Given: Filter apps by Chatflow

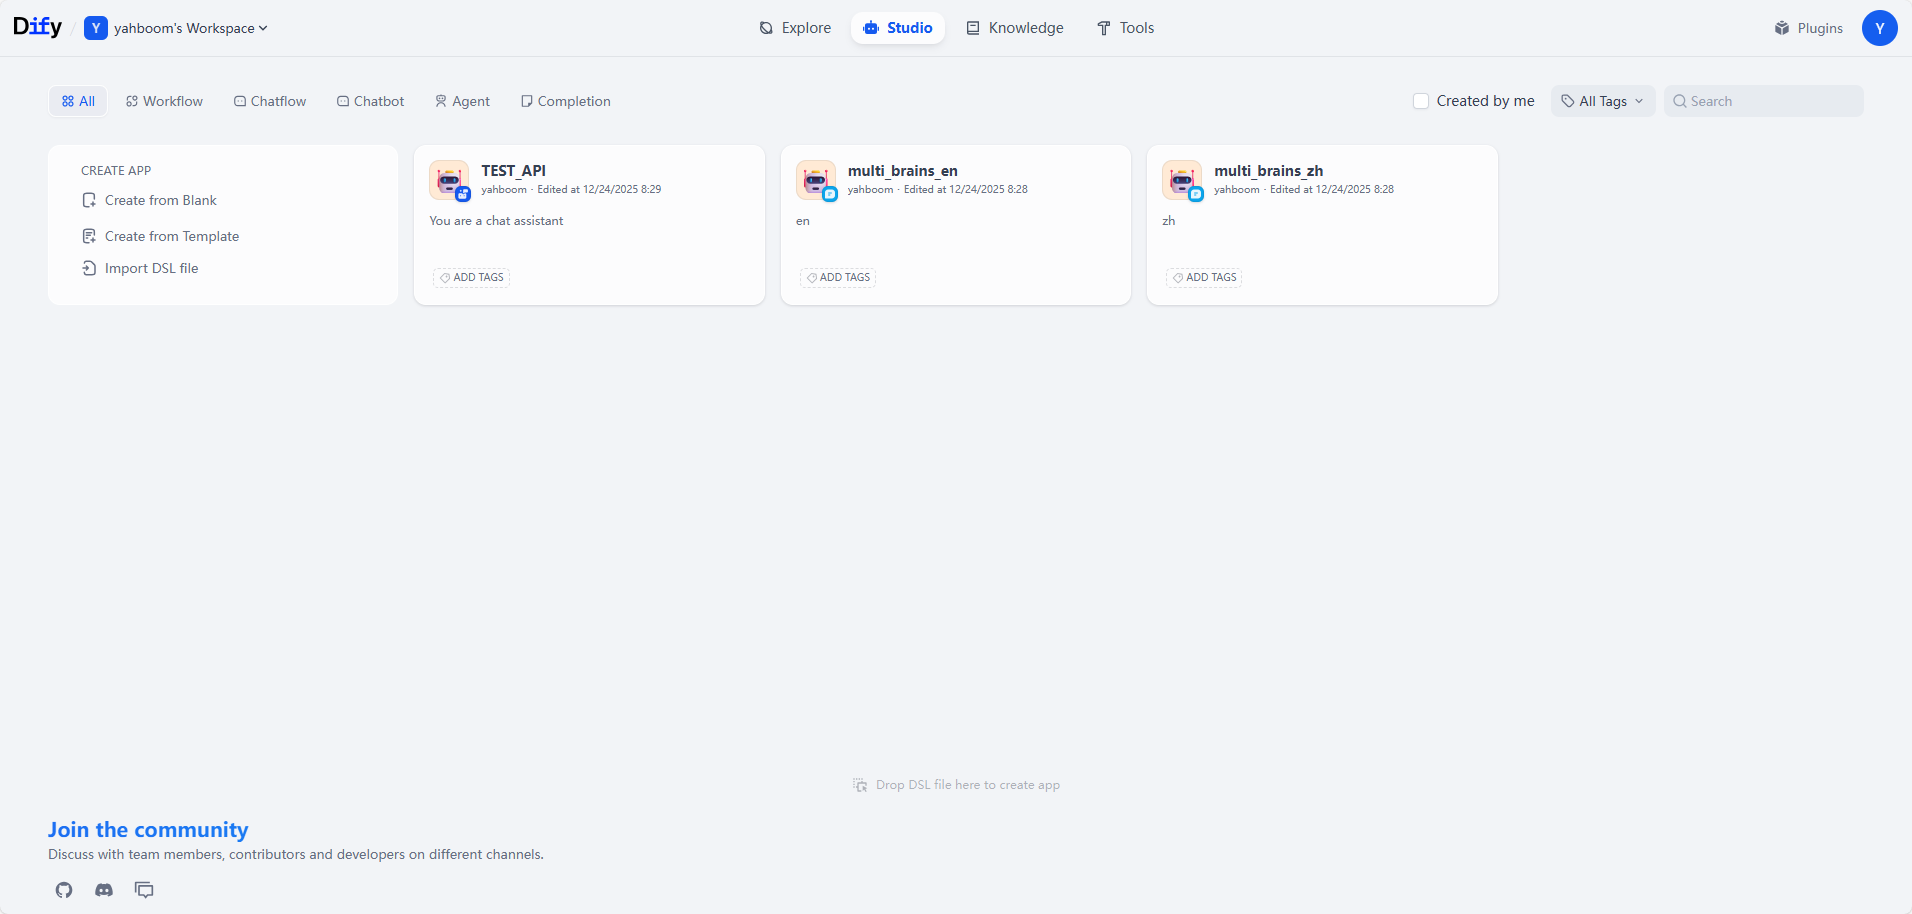Looking at the screenshot, I should pos(270,101).
